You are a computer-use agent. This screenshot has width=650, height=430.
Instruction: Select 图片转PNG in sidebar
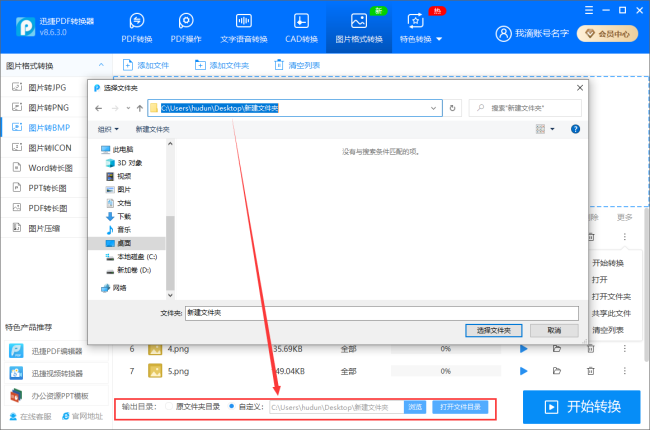(x=44, y=107)
